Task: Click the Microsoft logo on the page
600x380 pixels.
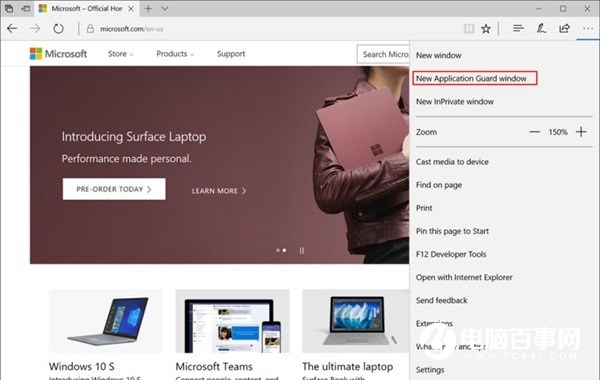Action: click(58, 54)
